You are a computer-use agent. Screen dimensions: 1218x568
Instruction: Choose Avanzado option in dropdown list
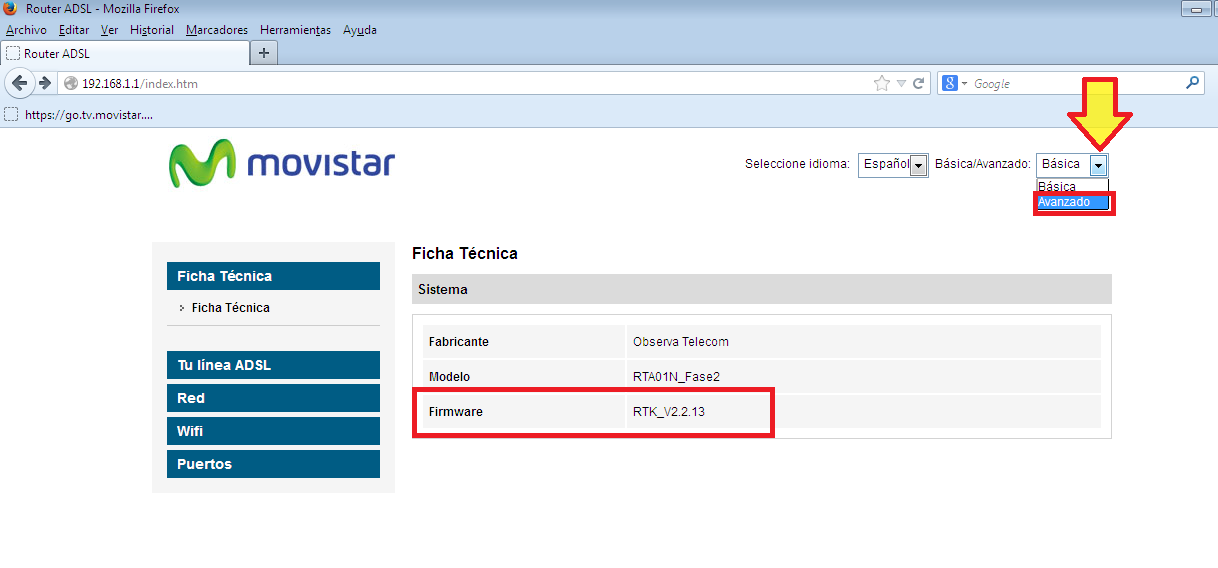tap(1071, 202)
